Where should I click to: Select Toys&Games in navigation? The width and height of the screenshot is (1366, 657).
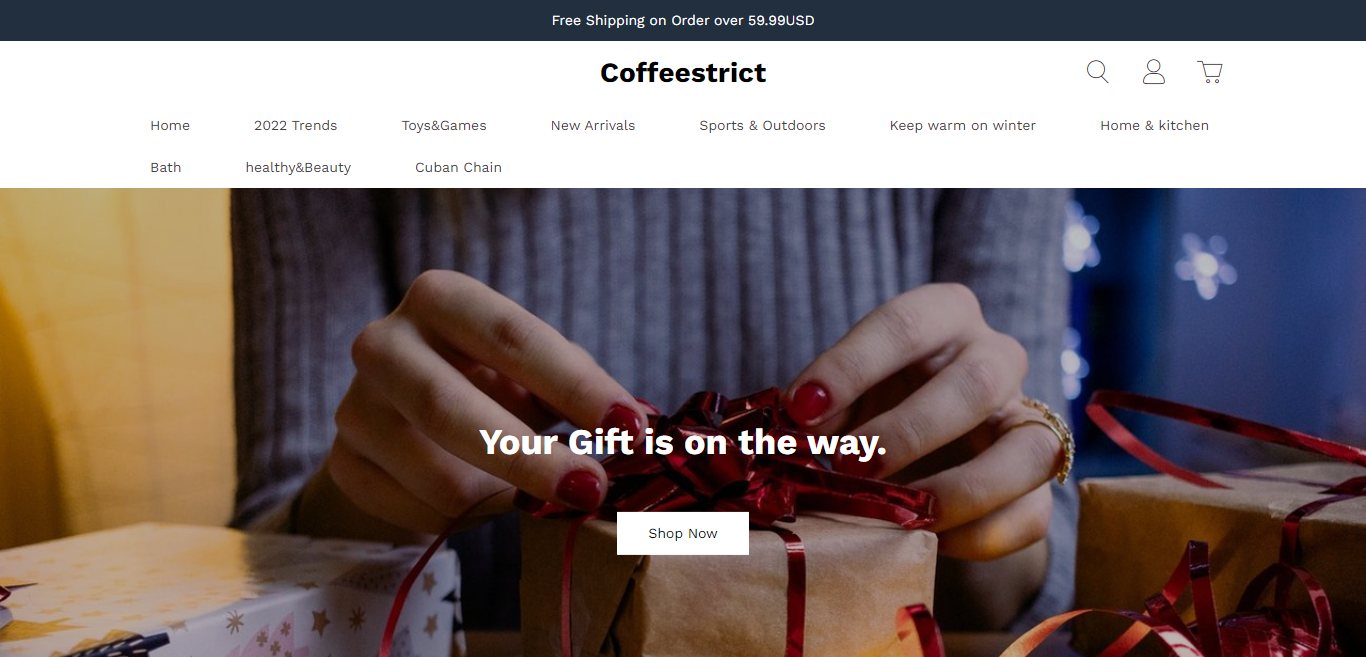[x=444, y=125]
